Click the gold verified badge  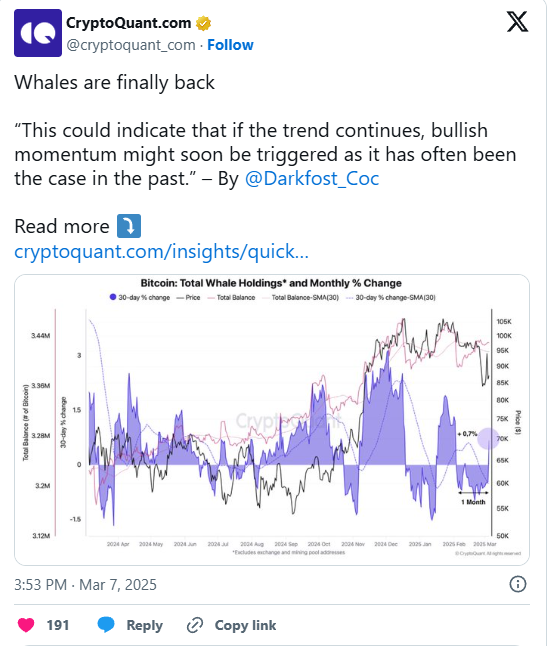pos(203,23)
